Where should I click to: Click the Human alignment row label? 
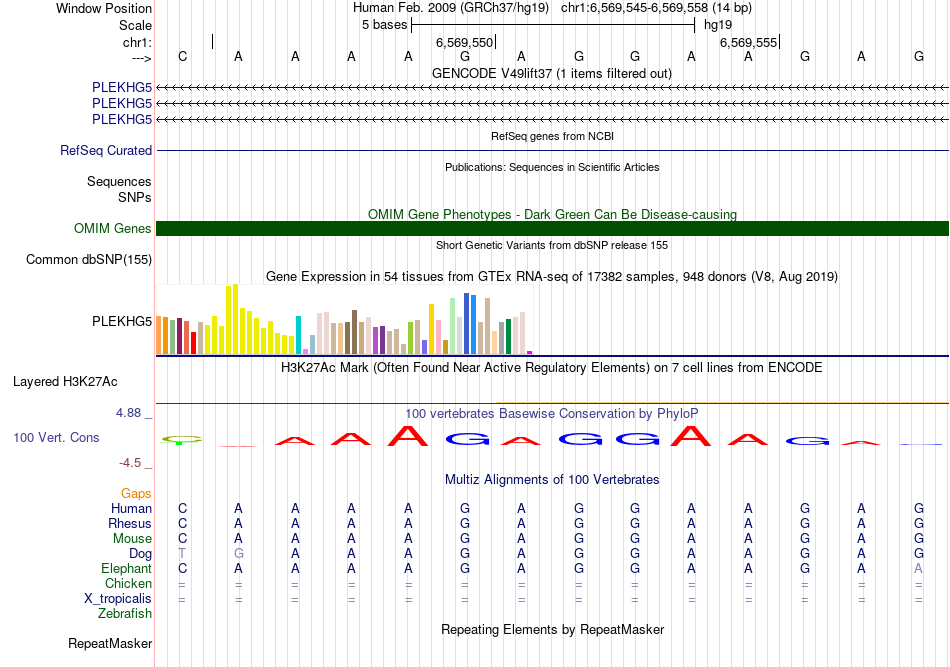(x=131, y=508)
